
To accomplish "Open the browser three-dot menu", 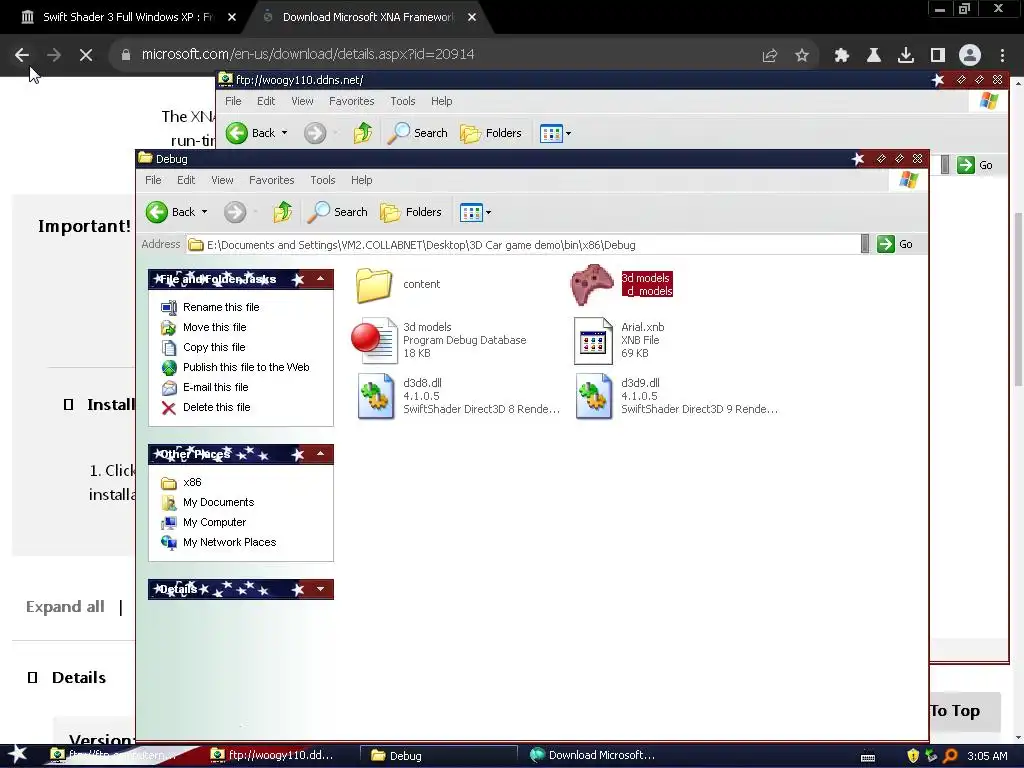I will tap(1002, 56).
